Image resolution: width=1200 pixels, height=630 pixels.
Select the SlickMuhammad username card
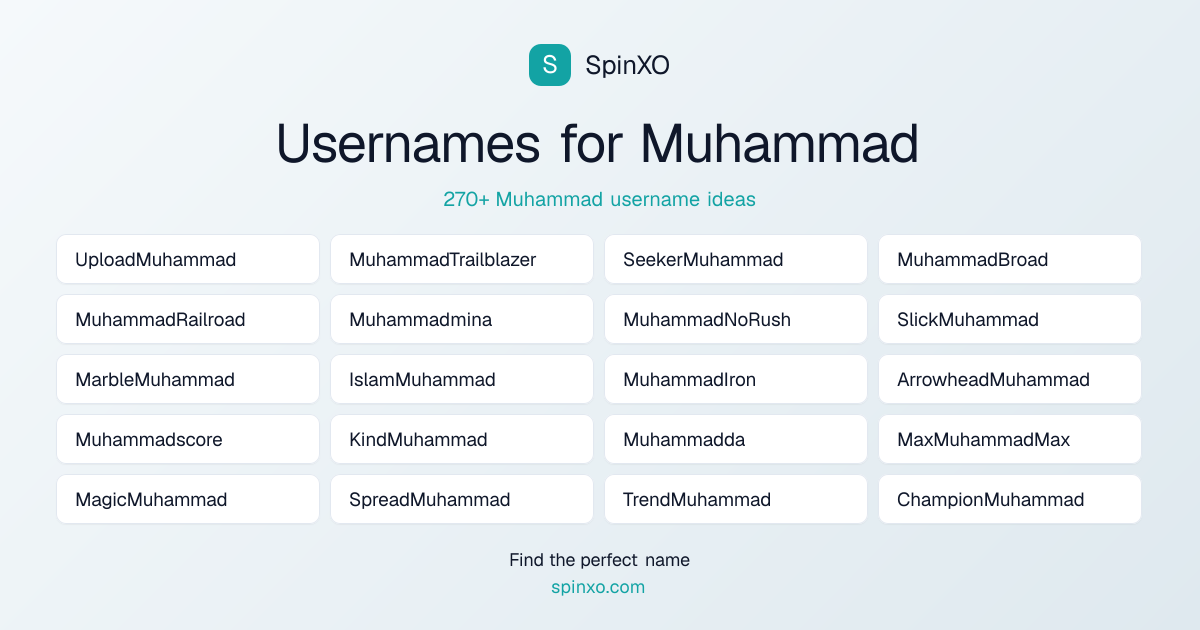(x=1010, y=319)
